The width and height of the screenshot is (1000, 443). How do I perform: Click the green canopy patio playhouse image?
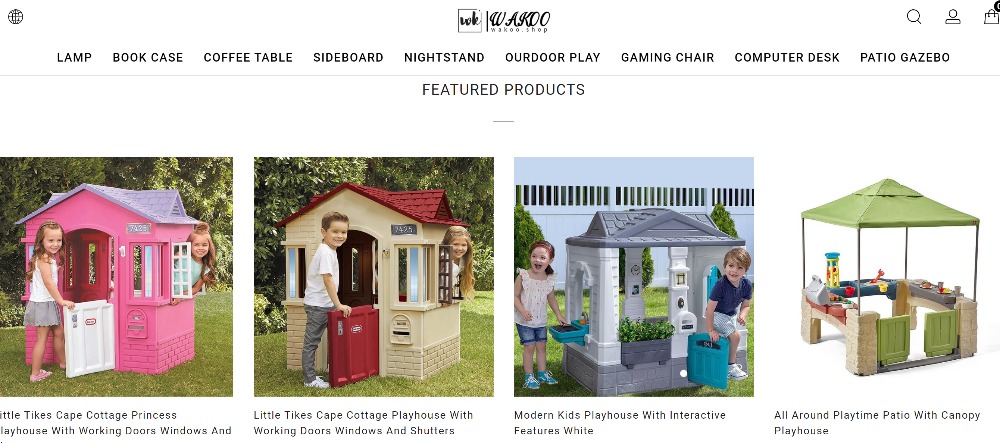pos(887,277)
